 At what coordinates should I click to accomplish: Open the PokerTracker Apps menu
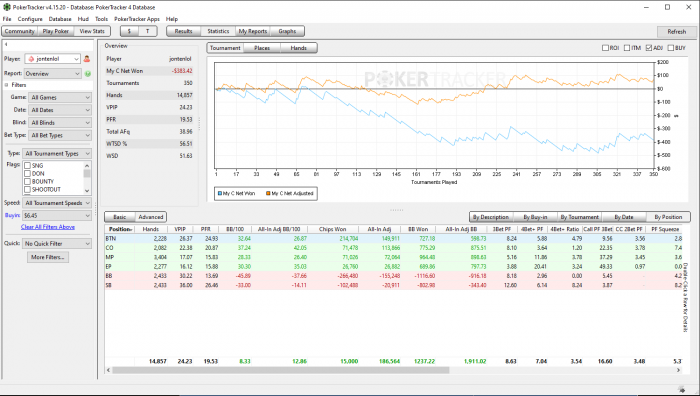[137, 19]
